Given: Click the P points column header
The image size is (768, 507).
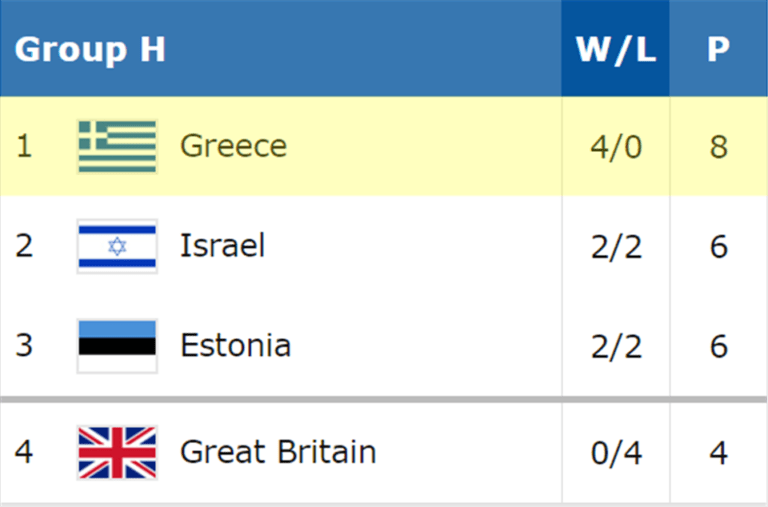Looking at the screenshot, I should tap(718, 49).
